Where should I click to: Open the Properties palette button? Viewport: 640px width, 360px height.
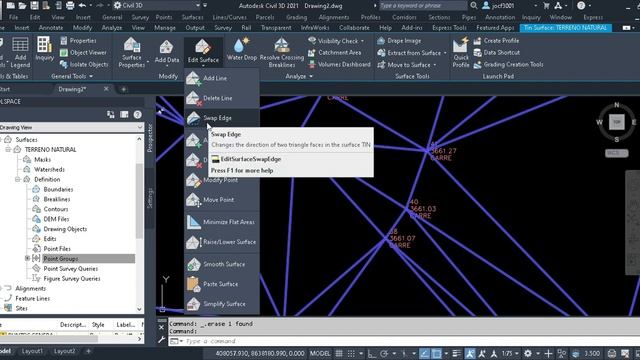click(x=78, y=41)
